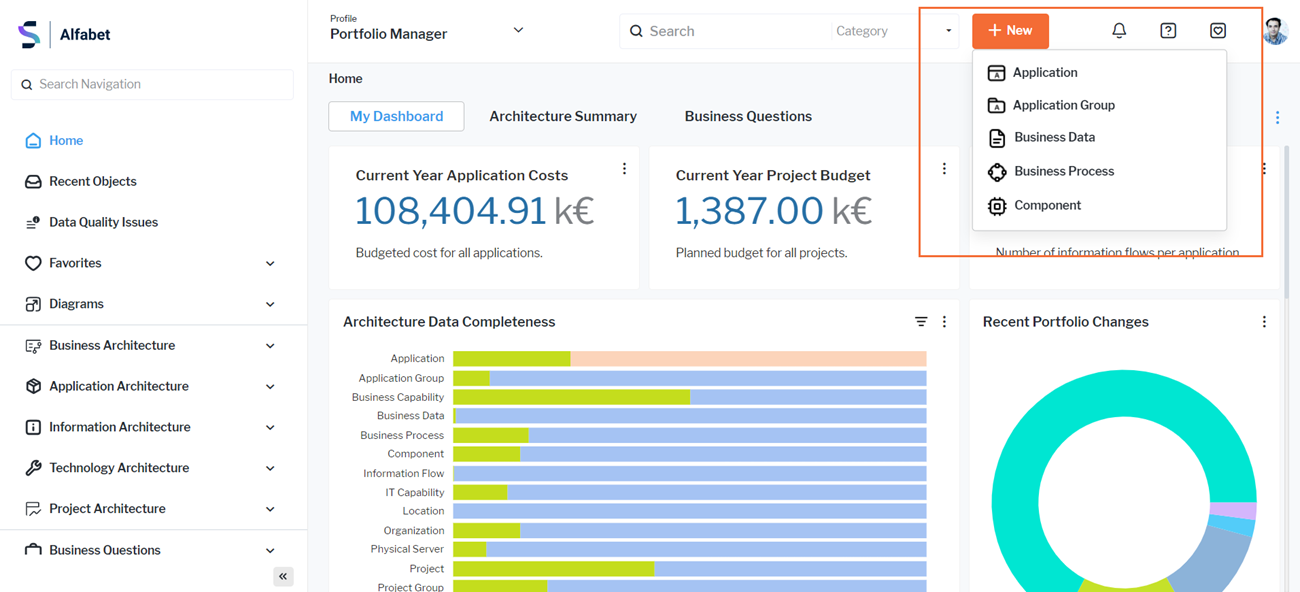Open the Category dropdown in search bar
The image size is (1300, 592).
click(x=892, y=31)
